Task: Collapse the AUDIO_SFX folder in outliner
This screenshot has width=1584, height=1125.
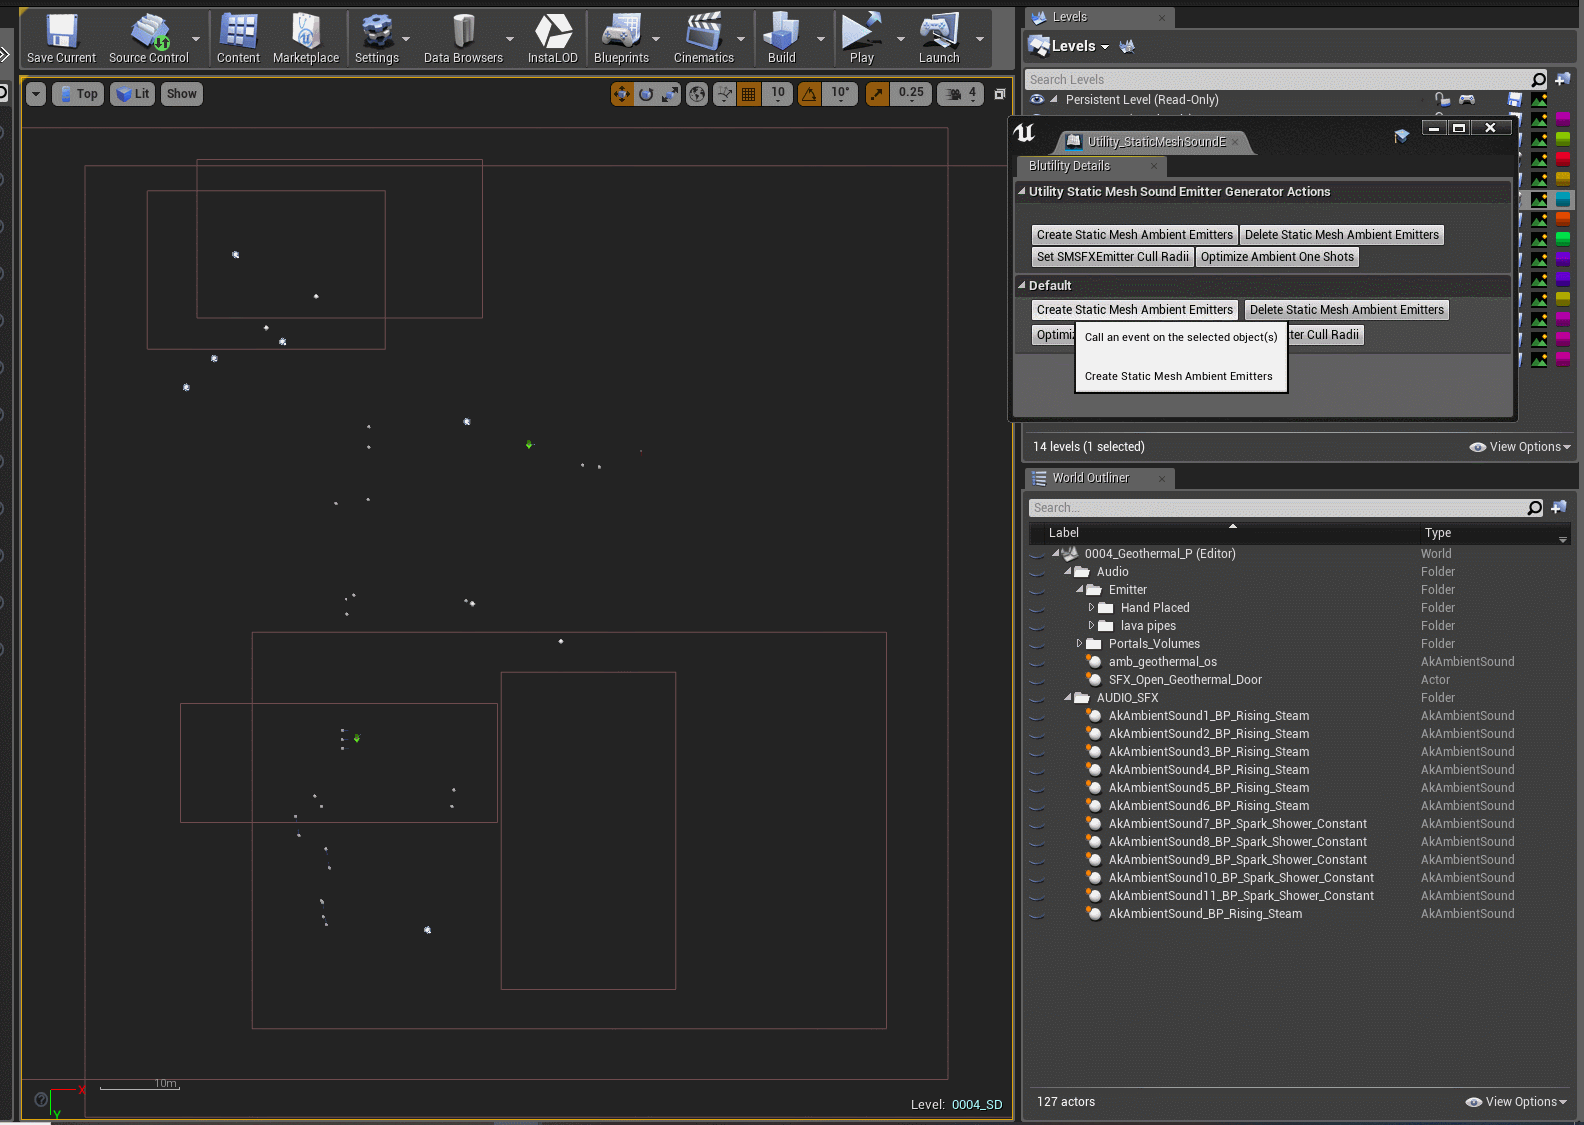Action: pyautogui.click(x=1068, y=698)
